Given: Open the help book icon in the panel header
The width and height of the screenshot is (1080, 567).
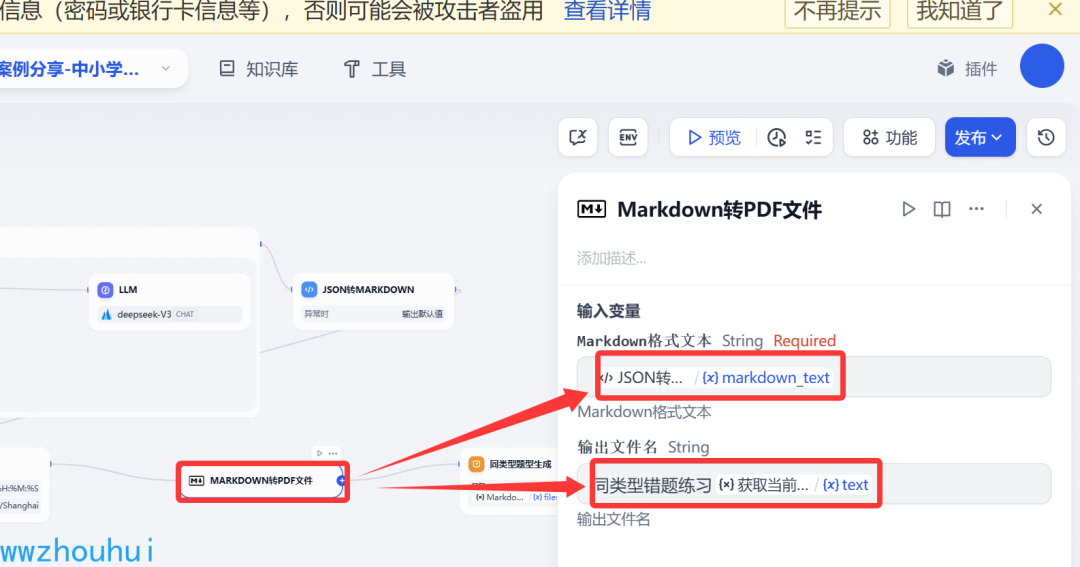Looking at the screenshot, I should [x=942, y=209].
